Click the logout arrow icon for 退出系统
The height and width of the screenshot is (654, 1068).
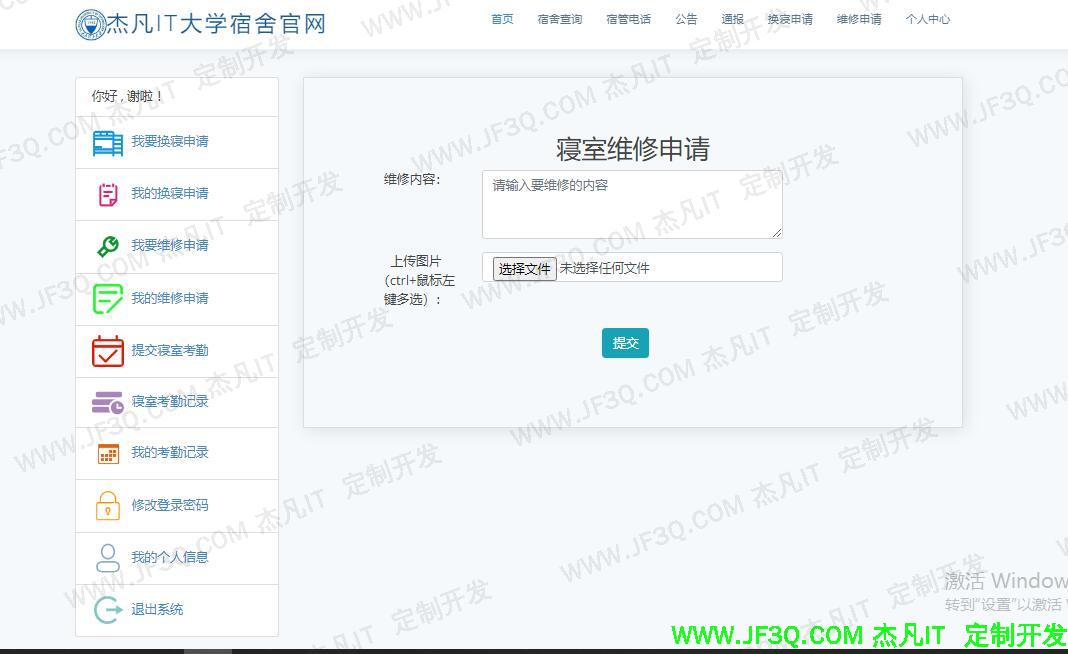point(108,610)
